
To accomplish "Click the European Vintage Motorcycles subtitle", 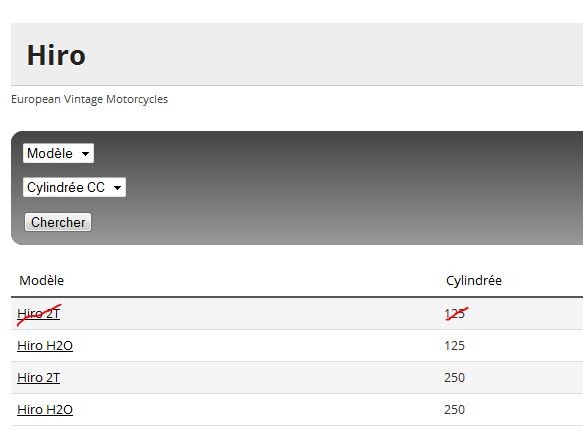I will click(90, 99).
